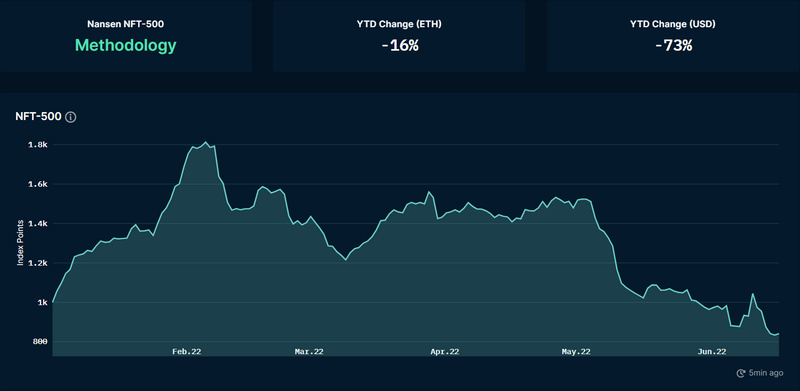Click the YTD Change (USD) card
This screenshot has height=391, width=800.
tap(673, 36)
